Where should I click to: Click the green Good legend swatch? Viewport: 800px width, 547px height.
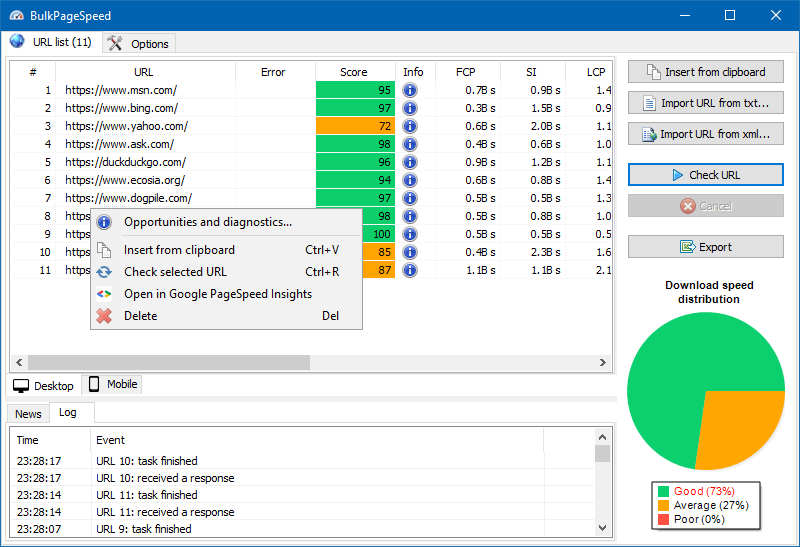click(x=663, y=491)
